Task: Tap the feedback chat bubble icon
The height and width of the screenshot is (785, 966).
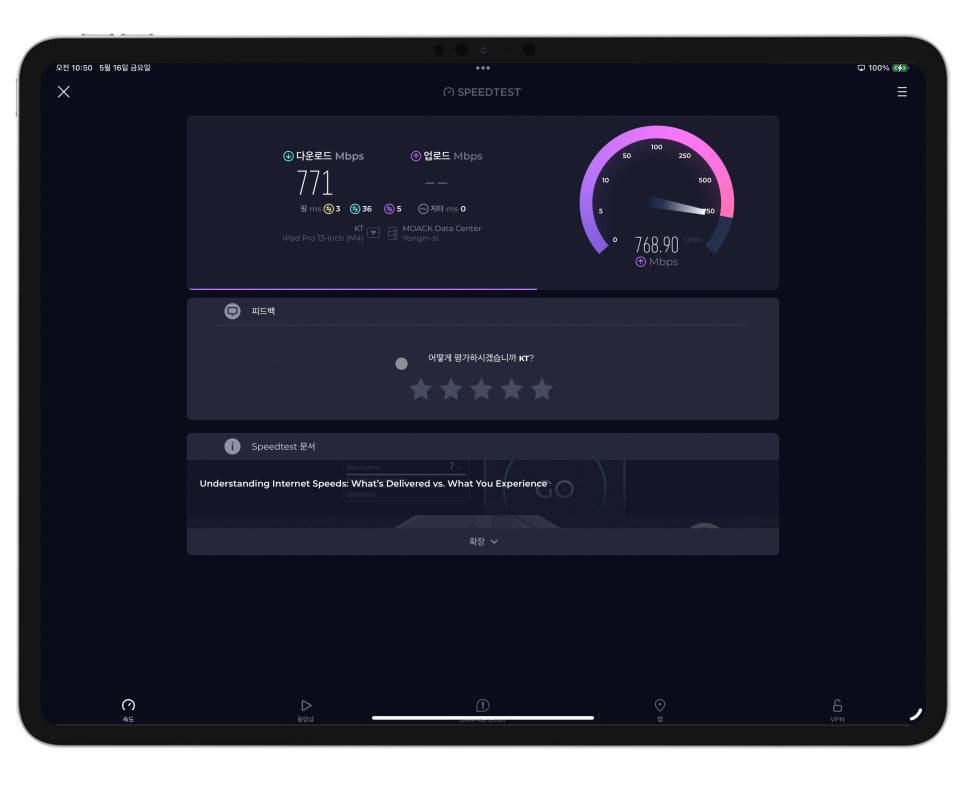Action: (x=232, y=311)
